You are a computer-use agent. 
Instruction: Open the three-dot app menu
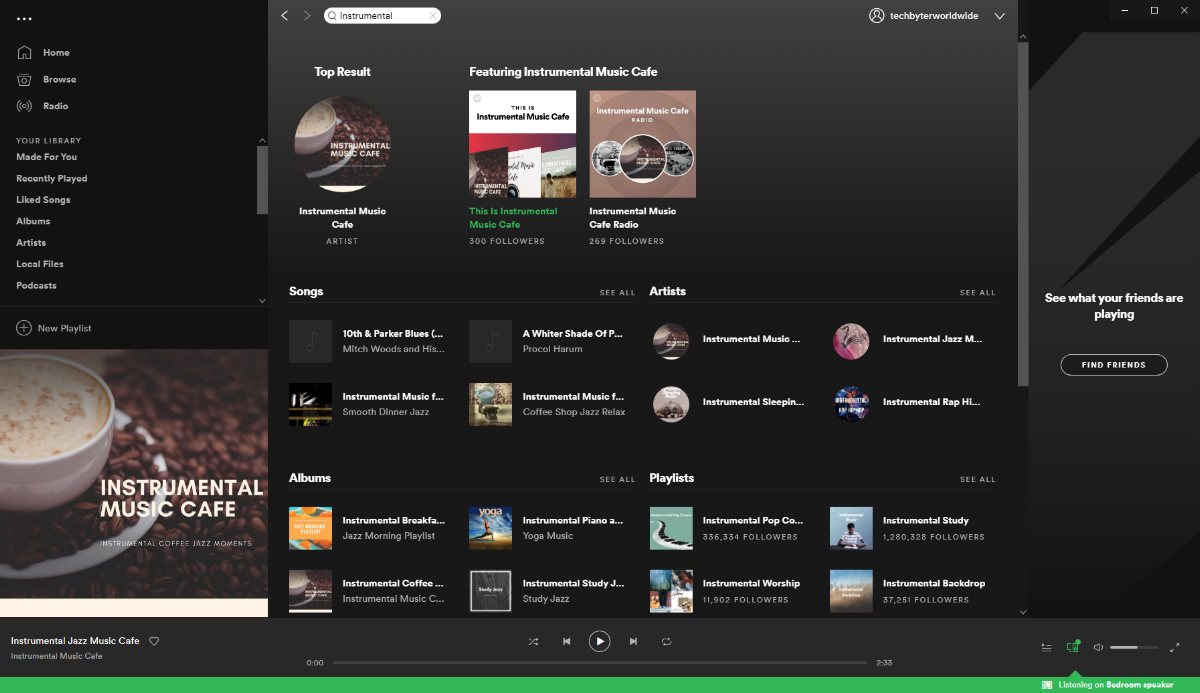tap(25, 19)
